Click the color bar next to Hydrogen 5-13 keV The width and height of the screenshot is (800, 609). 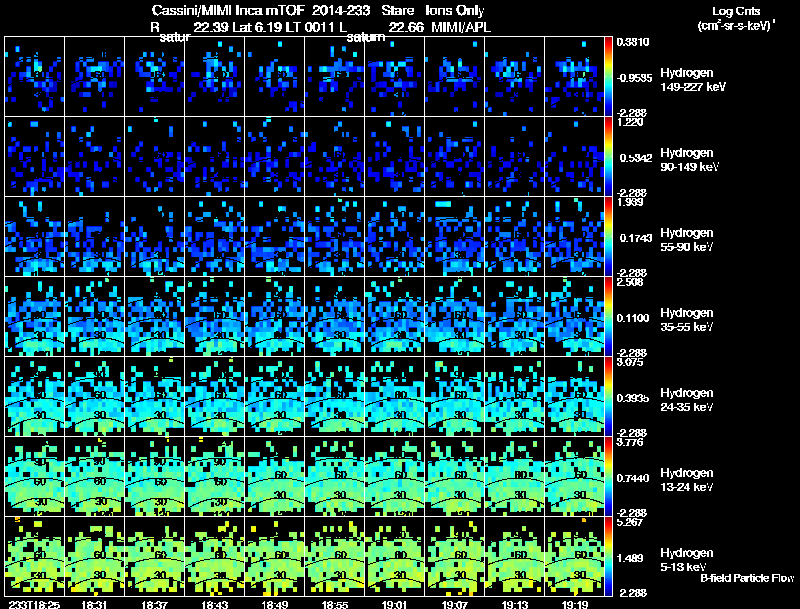click(x=608, y=556)
